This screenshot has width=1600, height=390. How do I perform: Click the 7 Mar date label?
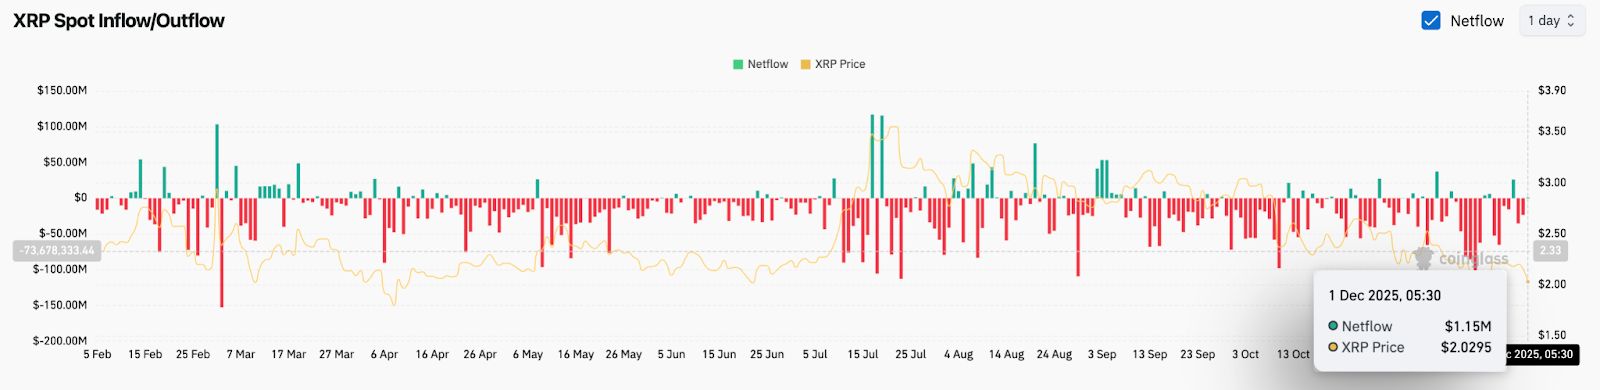pos(241,354)
